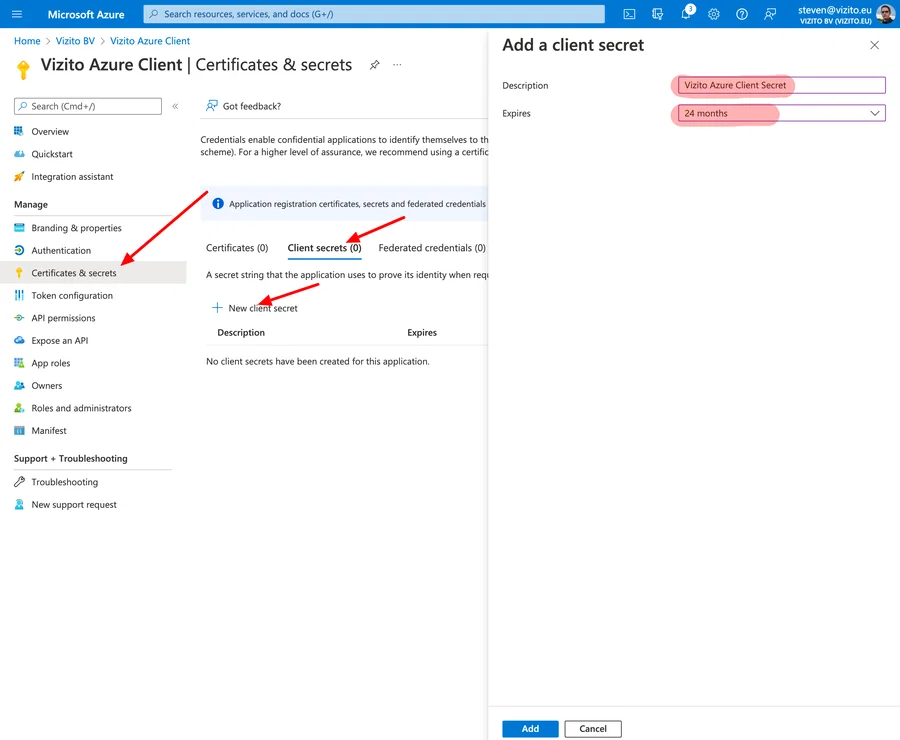The height and width of the screenshot is (740, 900).
Task: Select Token configuration in the sidebar
Action: (x=71, y=295)
